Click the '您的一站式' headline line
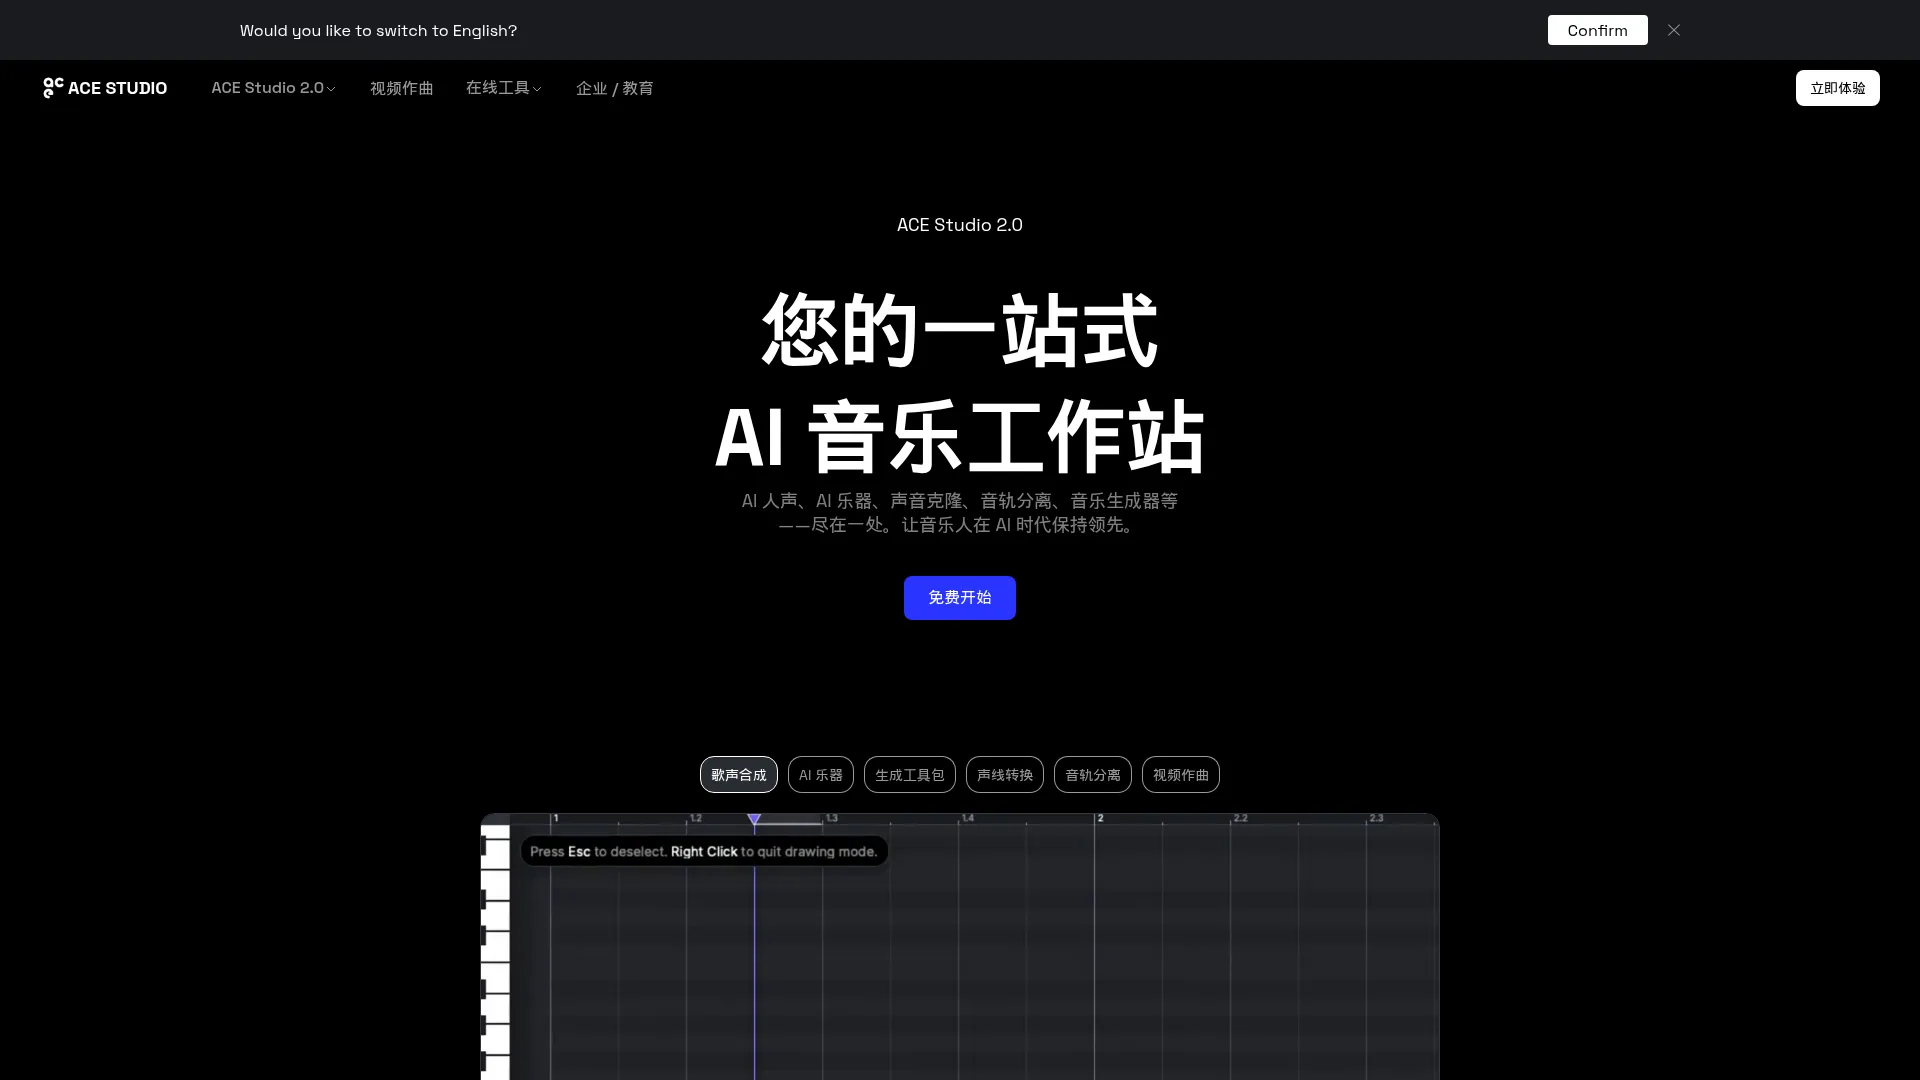The width and height of the screenshot is (1920, 1080). click(x=959, y=330)
